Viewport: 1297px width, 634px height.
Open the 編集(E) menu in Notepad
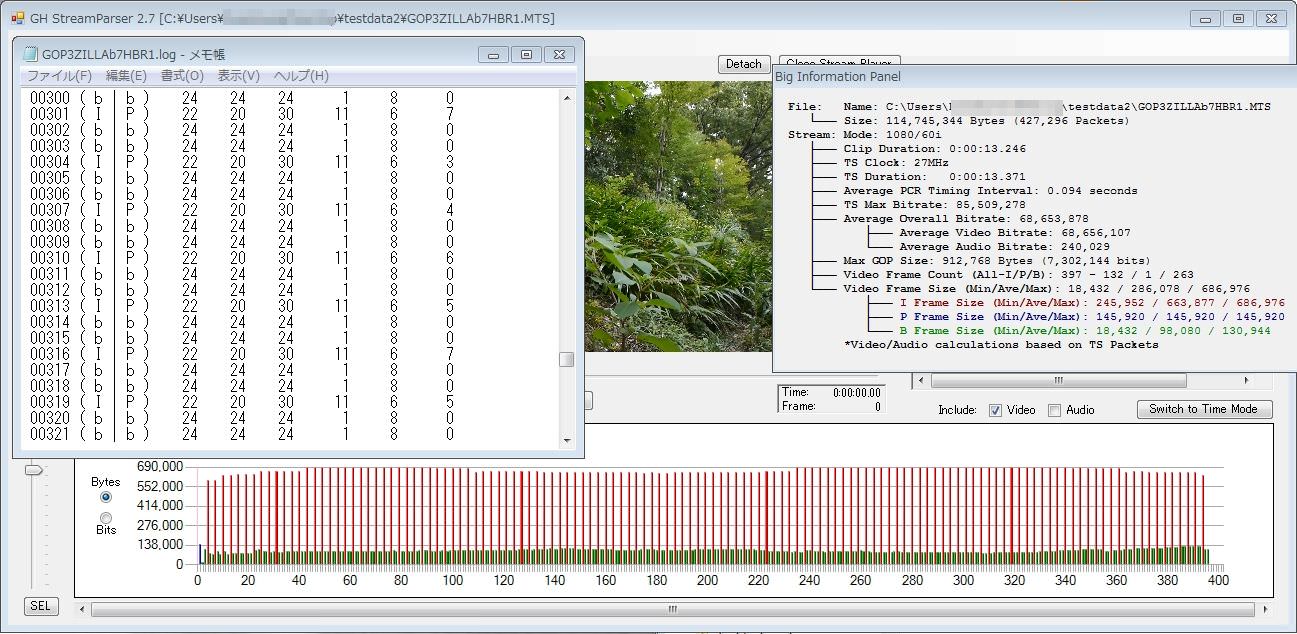[126, 76]
